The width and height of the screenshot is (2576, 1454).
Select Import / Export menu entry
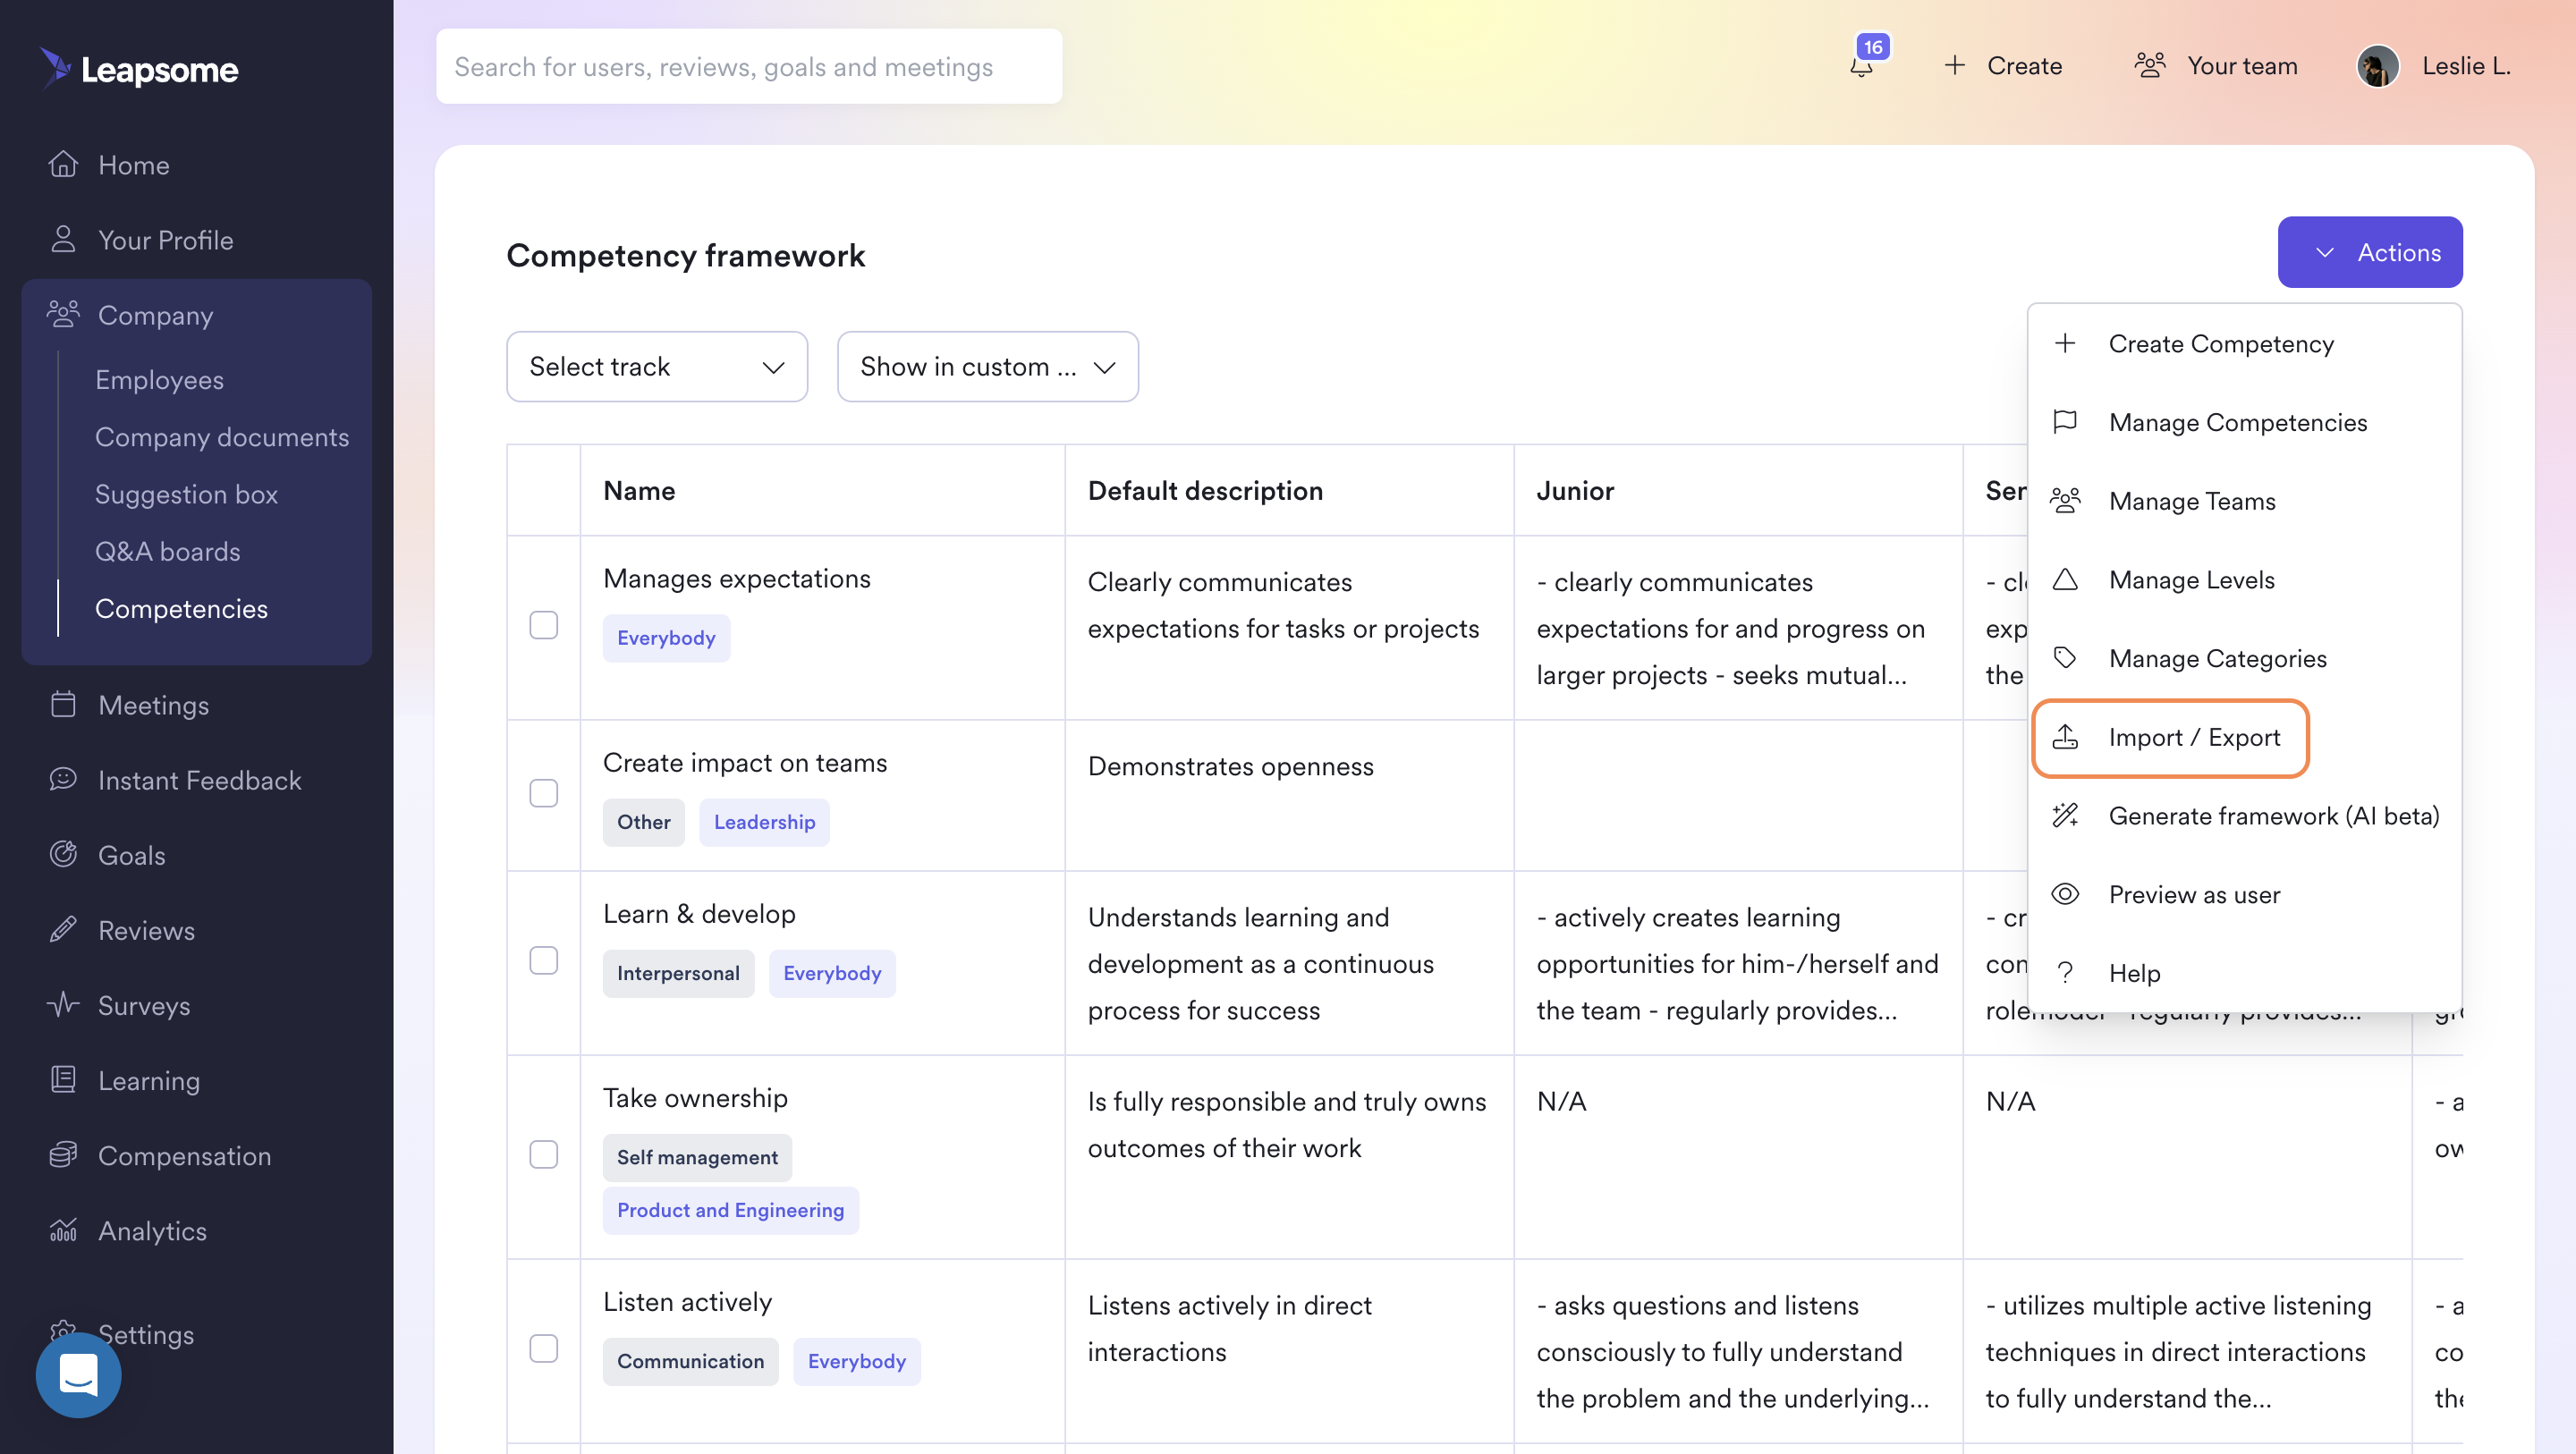[2245, 737]
